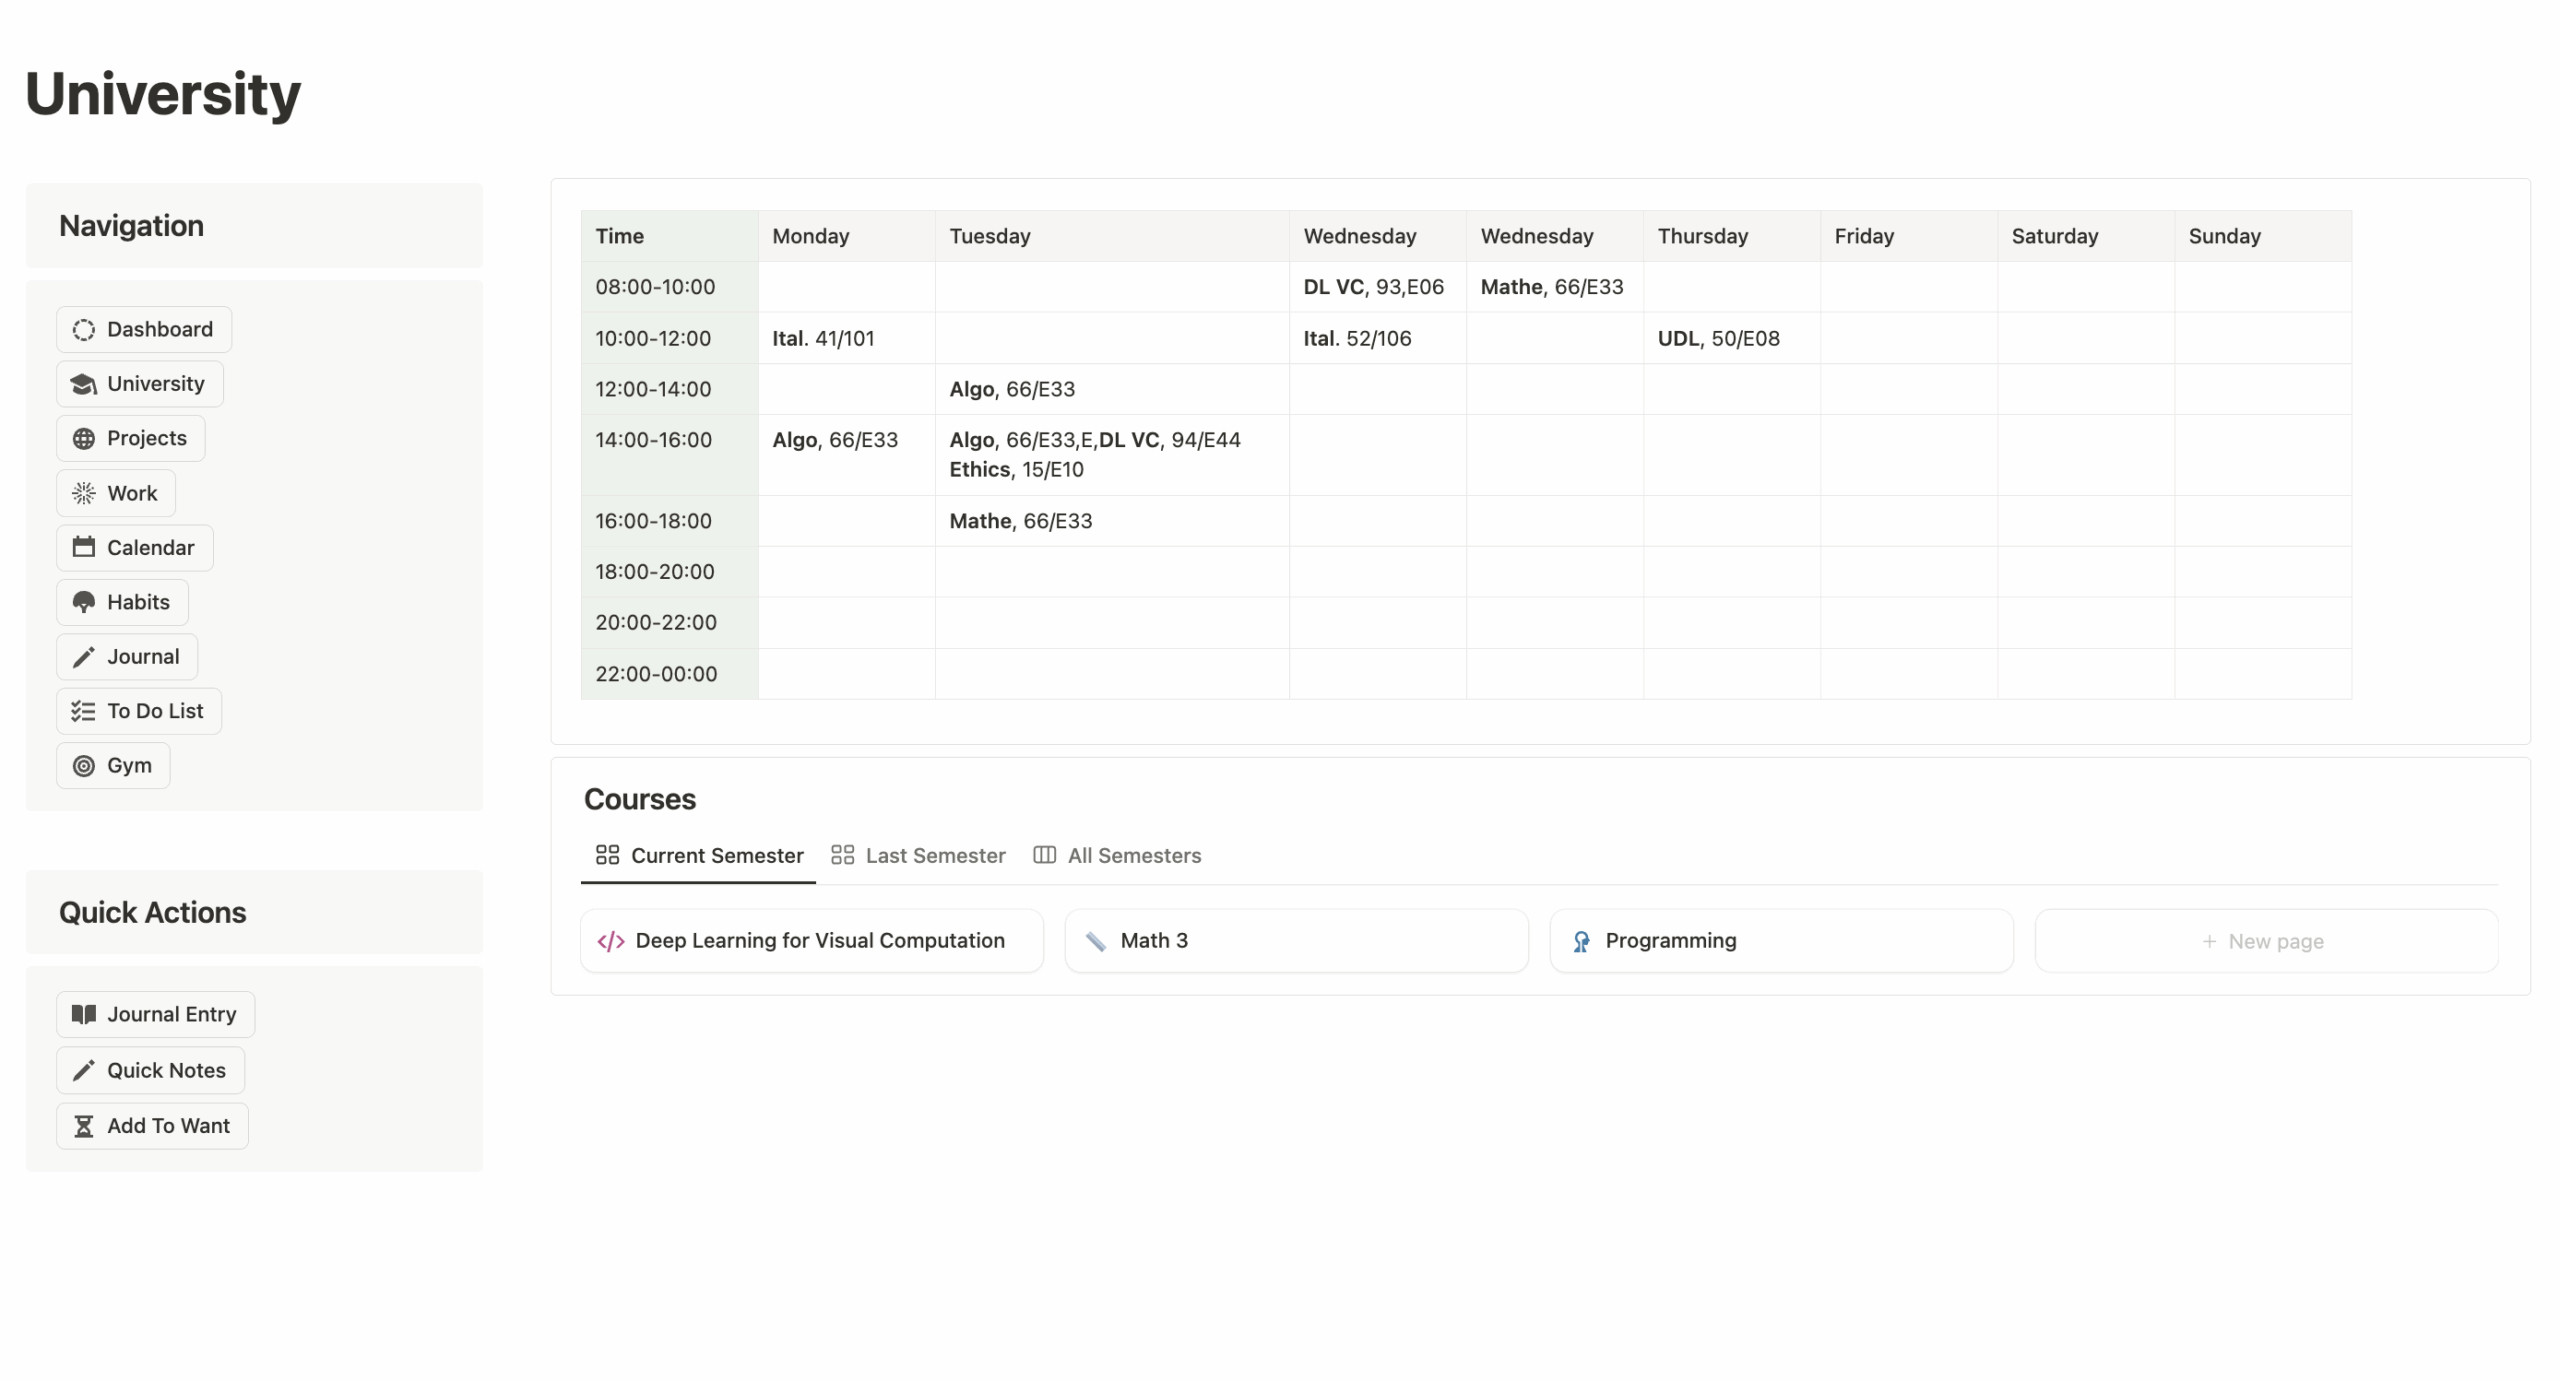Open the Quick Notes action button
This screenshot has height=1381, width=2560.
(151, 1070)
